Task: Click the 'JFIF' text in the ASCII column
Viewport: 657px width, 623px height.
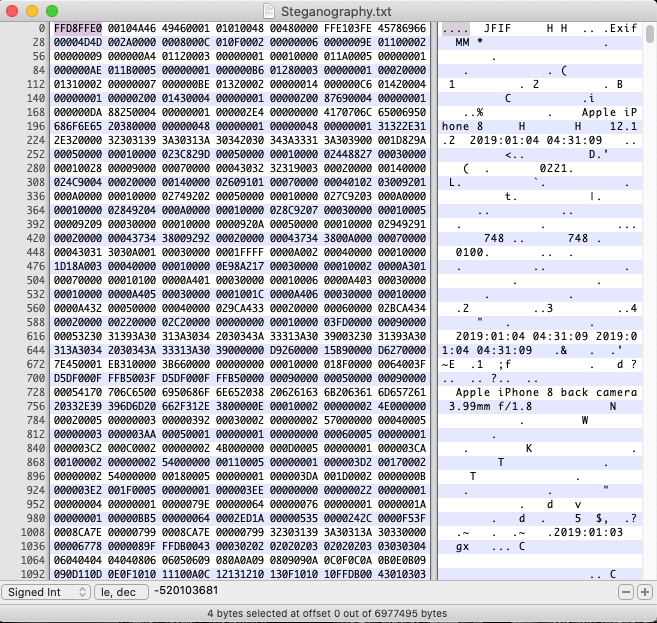Action: (x=497, y=28)
